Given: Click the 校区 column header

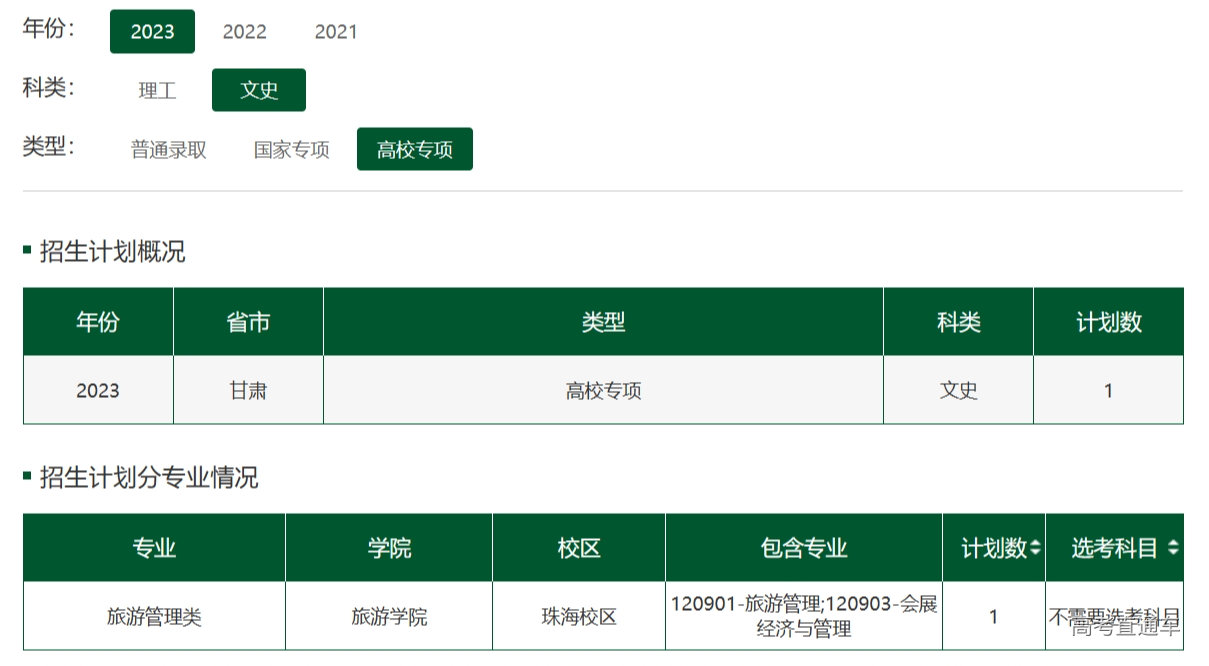Looking at the screenshot, I should 579,548.
